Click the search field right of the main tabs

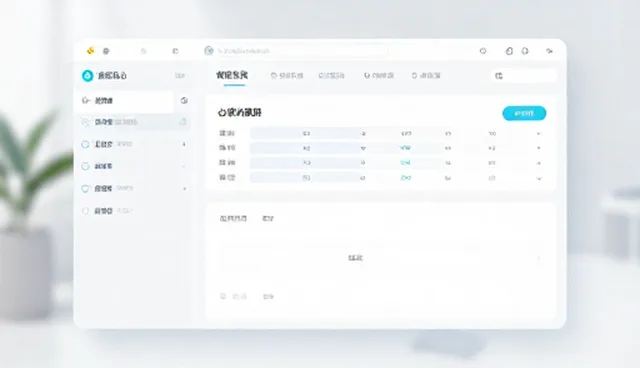[x=524, y=76]
